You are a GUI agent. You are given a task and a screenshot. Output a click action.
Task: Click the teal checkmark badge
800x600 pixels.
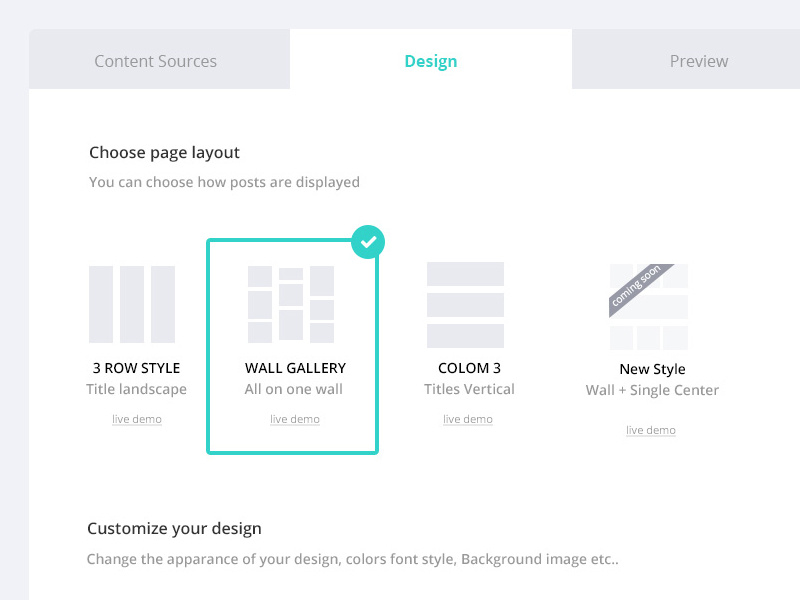click(x=368, y=241)
